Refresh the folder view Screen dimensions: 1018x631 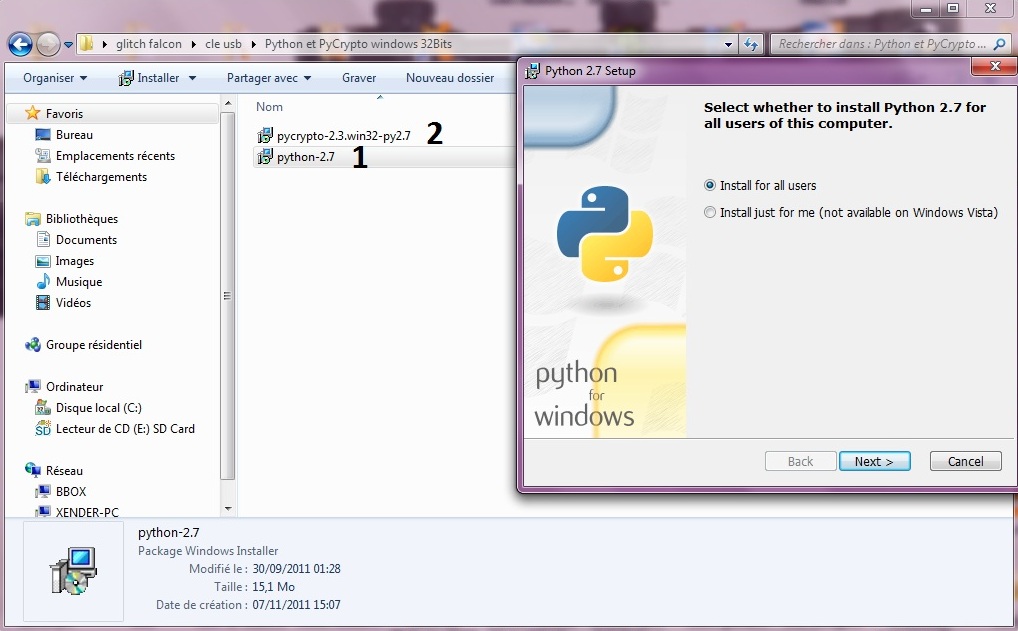[x=751, y=44]
